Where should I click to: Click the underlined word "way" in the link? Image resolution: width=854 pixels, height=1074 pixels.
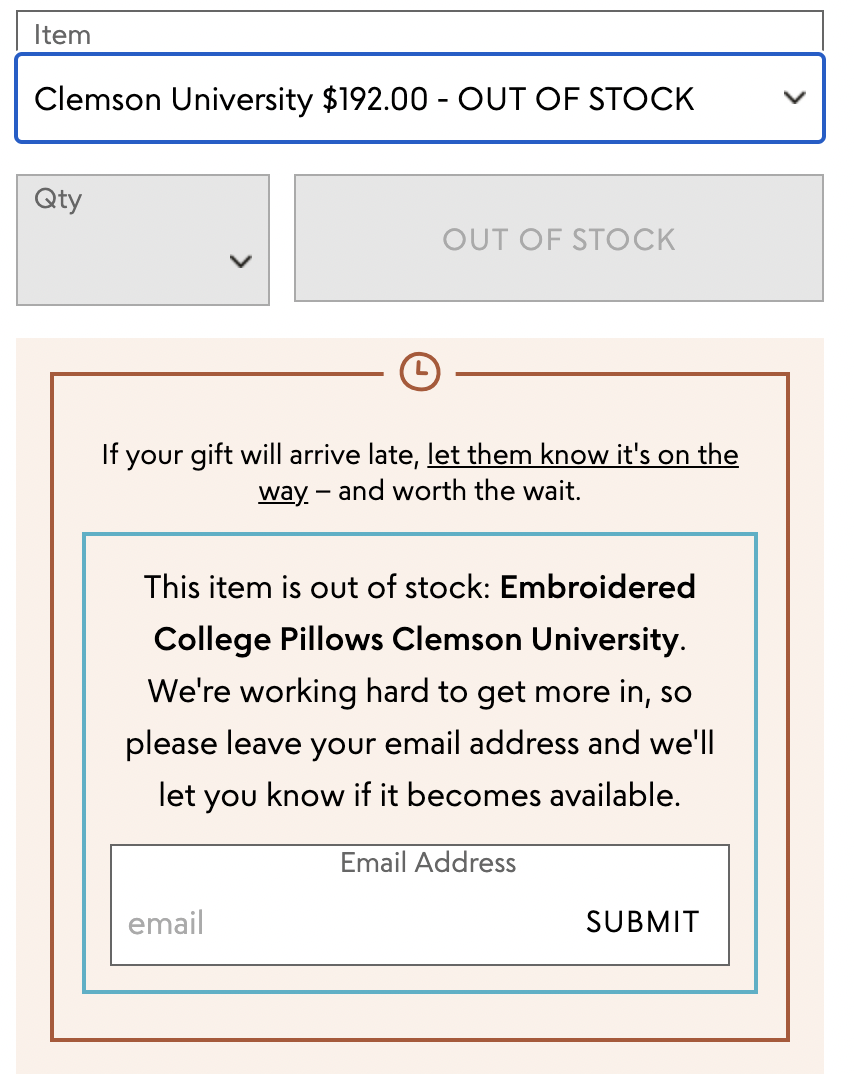click(283, 492)
